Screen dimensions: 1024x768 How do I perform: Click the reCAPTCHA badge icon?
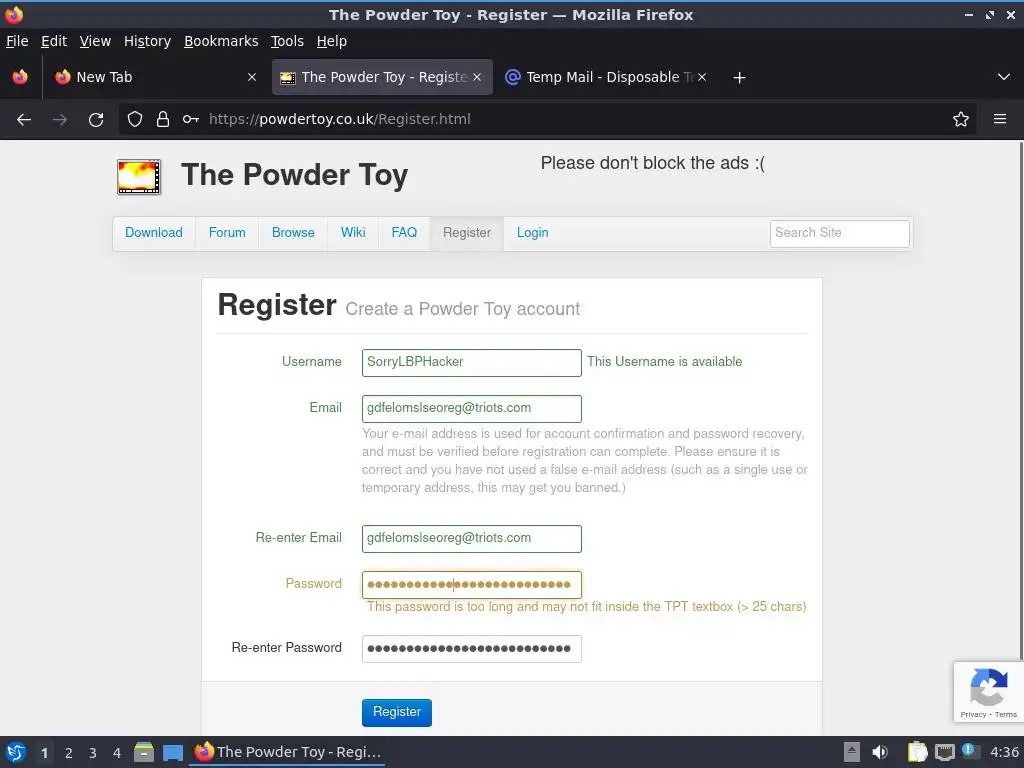tap(988, 687)
